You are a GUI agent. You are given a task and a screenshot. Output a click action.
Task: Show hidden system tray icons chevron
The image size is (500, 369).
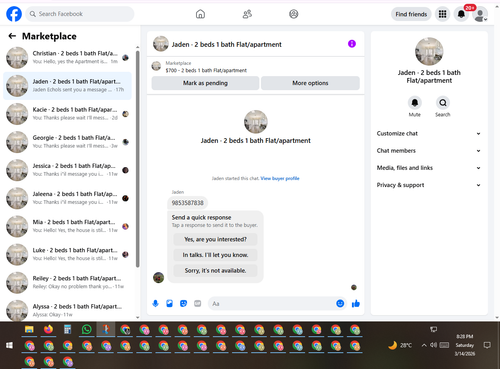(x=424, y=345)
